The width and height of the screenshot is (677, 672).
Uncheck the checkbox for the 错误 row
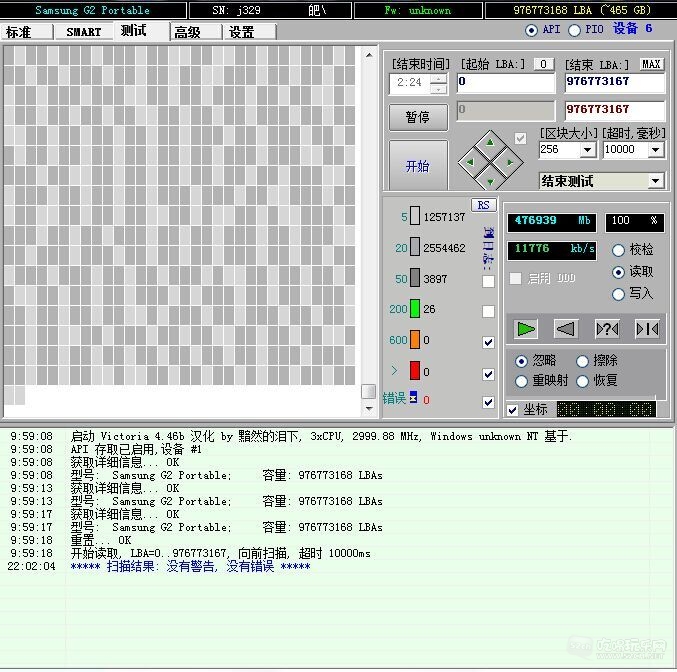(x=488, y=402)
